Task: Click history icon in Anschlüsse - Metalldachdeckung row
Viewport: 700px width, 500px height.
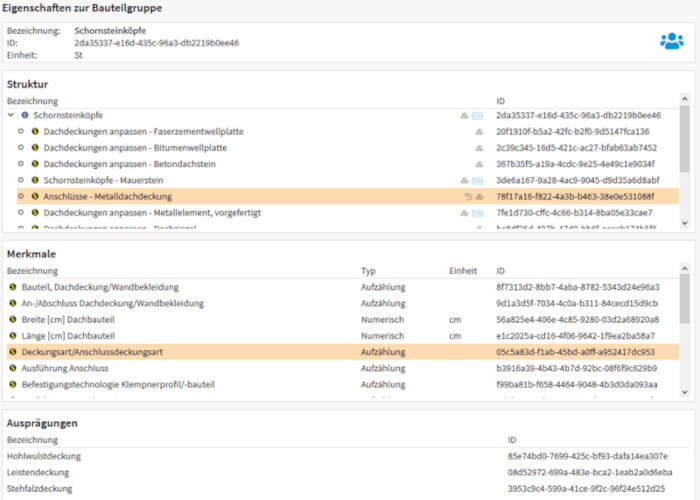Action: pyautogui.click(x=468, y=196)
